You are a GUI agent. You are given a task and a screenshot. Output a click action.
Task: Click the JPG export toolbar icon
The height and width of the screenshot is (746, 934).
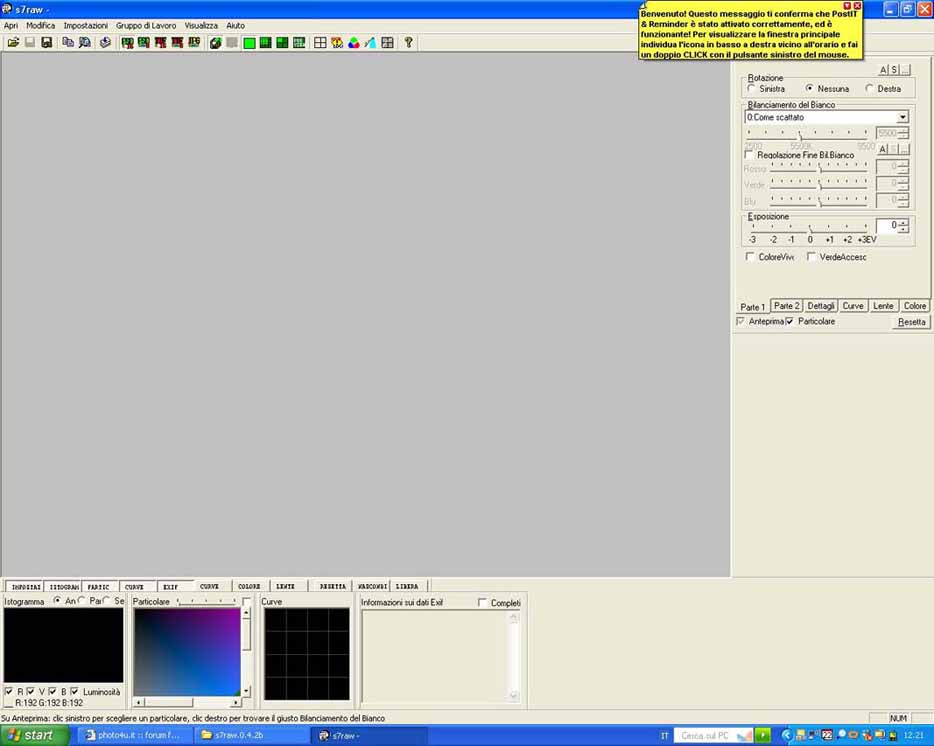pos(194,42)
